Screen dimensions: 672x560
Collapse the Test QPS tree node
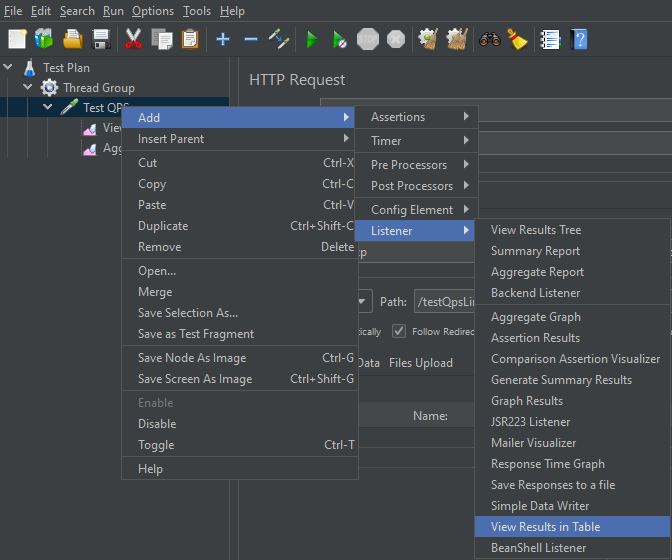point(48,107)
